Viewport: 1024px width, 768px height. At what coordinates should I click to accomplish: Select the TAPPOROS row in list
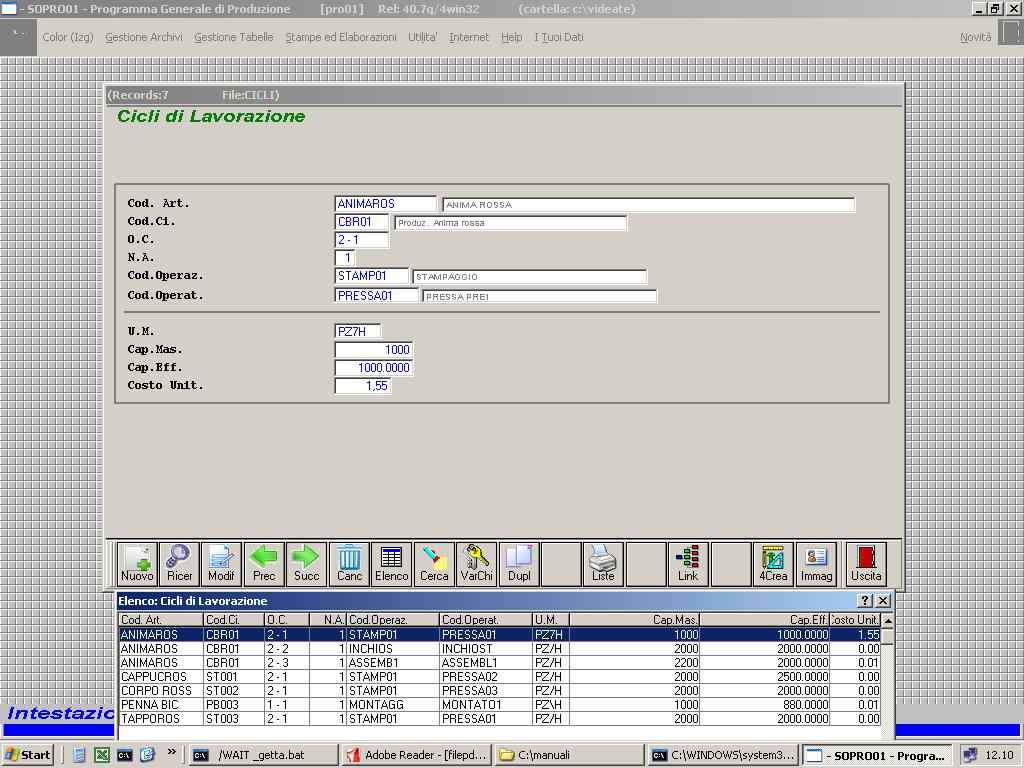pyautogui.click(x=500, y=718)
